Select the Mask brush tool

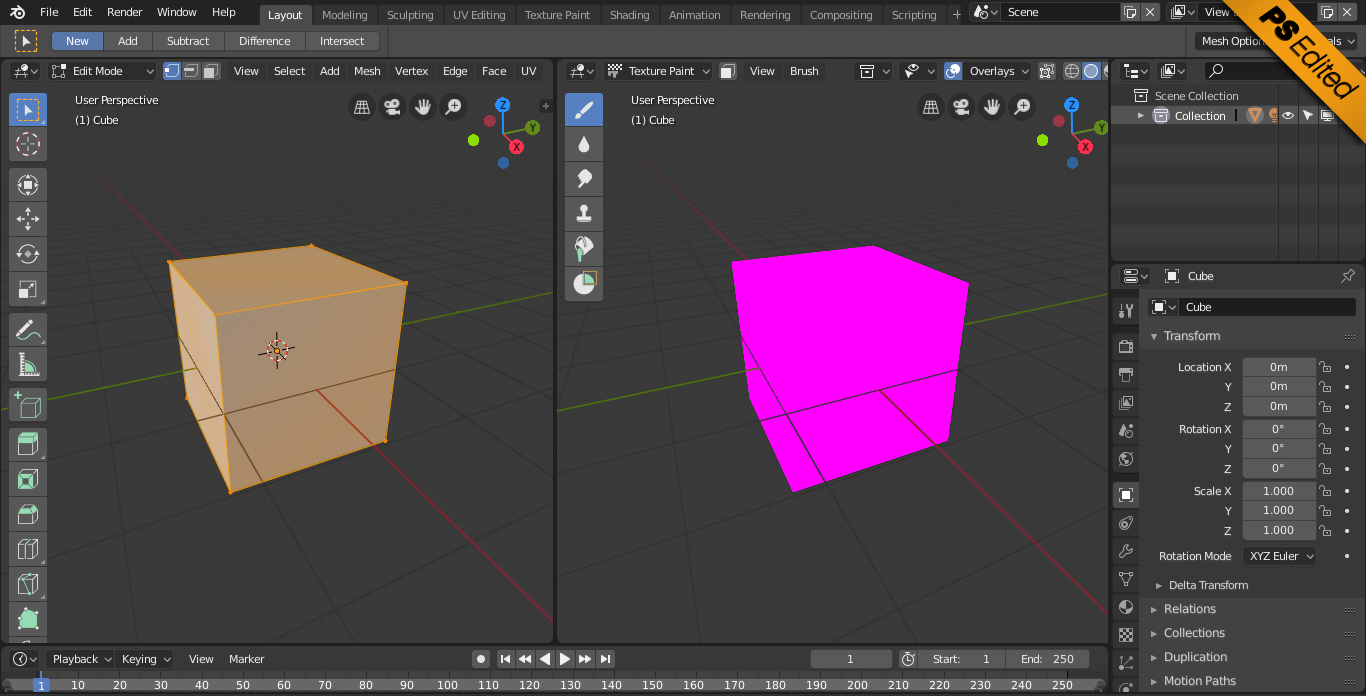coord(585,282)
